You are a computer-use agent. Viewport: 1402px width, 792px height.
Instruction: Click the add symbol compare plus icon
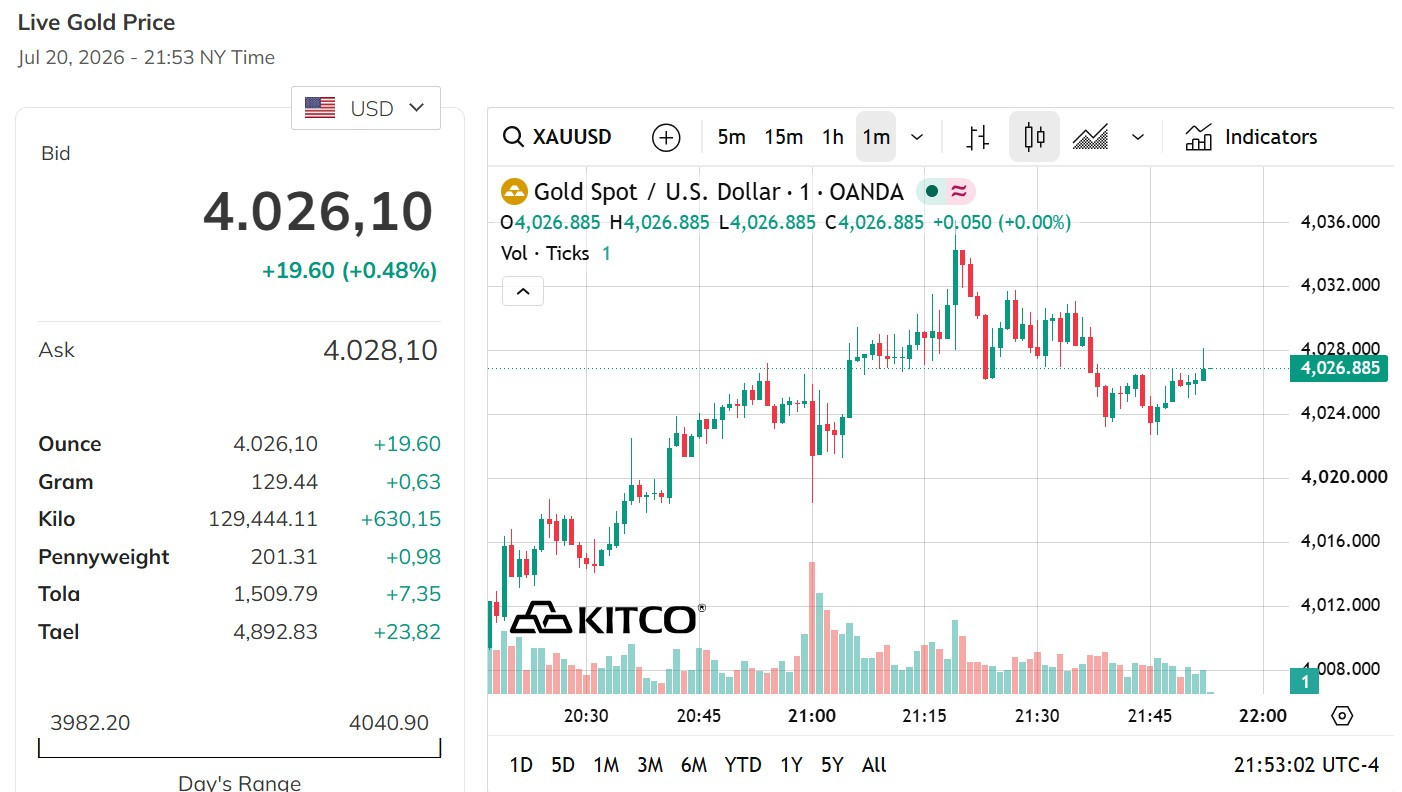click(x=666, y=137)
